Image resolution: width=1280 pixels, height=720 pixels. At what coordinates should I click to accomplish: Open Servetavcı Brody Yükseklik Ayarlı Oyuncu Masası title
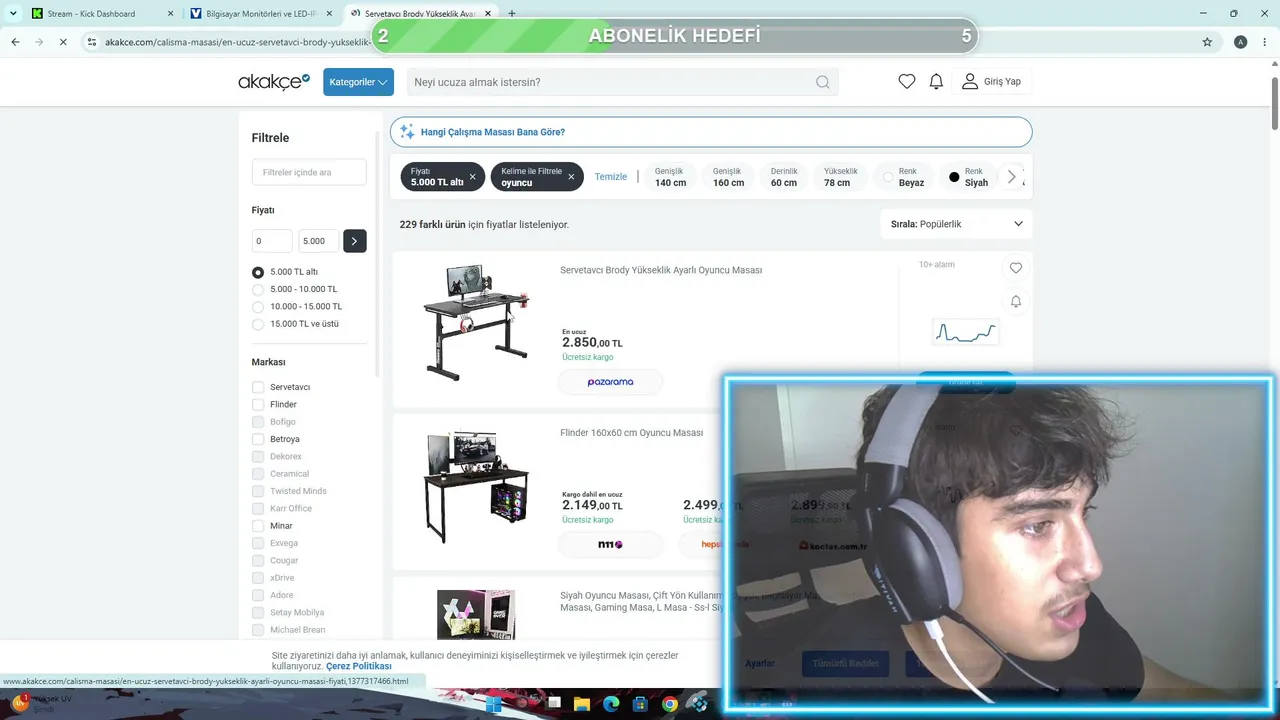pyautogui.click(x=661, y=270)
